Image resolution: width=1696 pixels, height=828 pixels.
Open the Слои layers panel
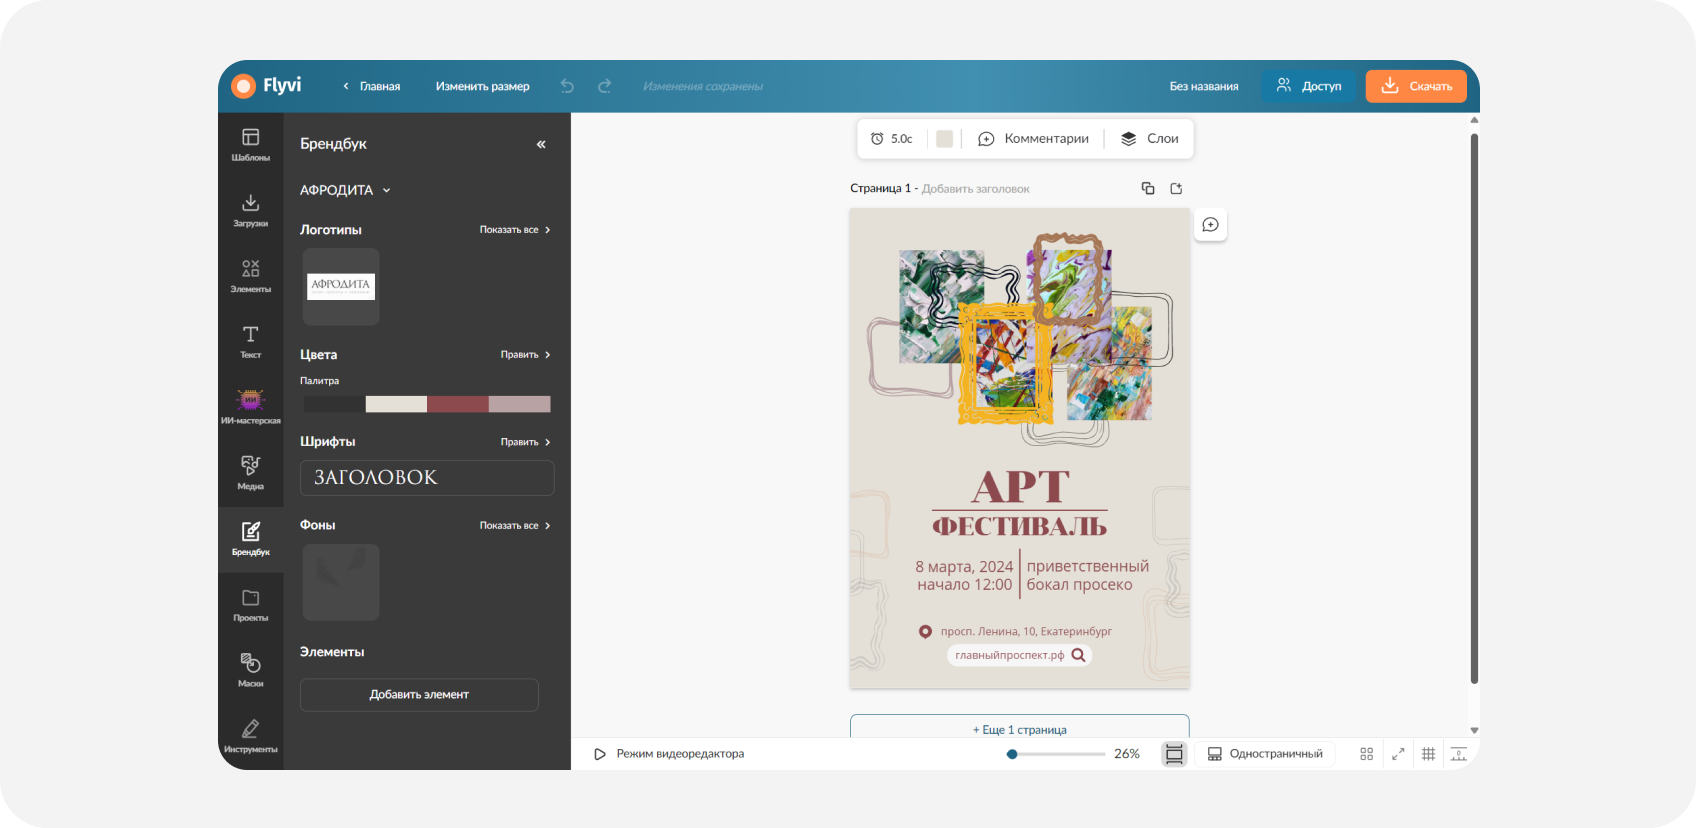point(1150,139)
